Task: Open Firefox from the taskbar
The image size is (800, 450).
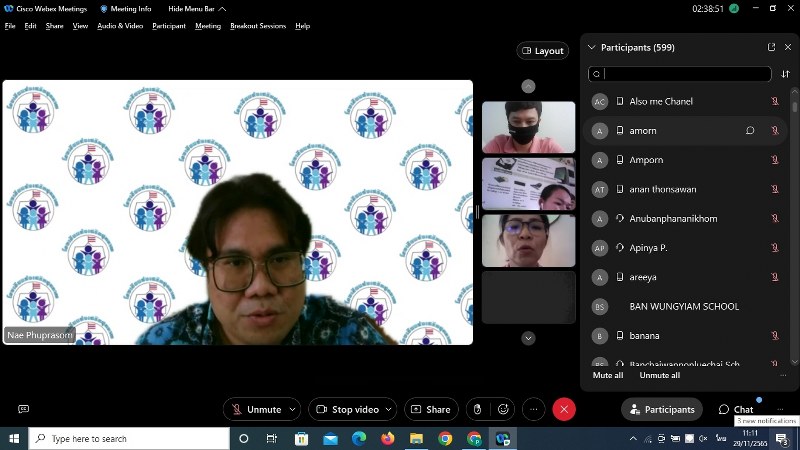Action: (x=388, y=438)
